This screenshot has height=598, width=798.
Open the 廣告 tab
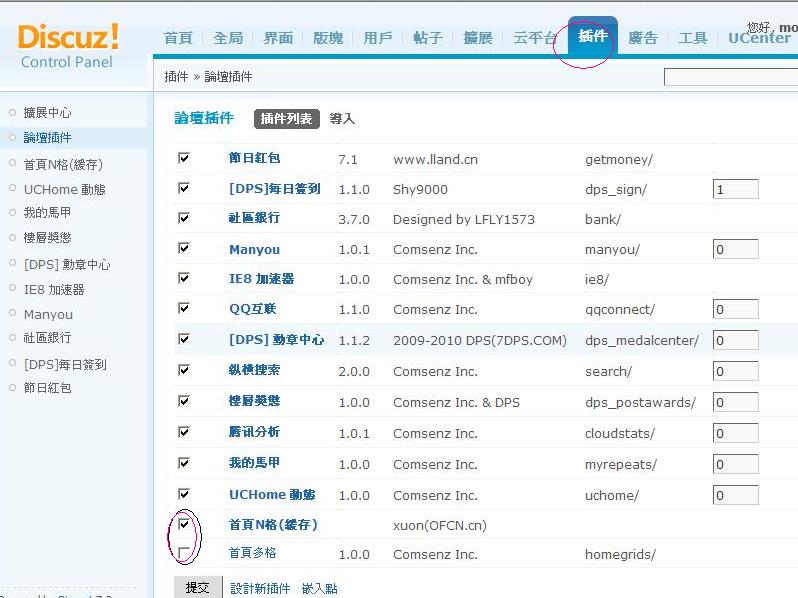[643, 38]
